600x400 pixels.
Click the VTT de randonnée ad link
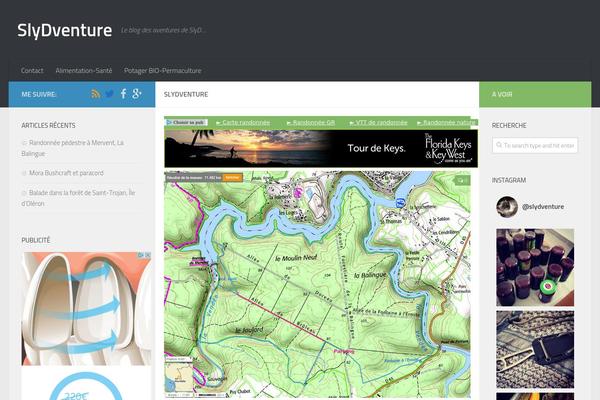(x=378, y=122)
